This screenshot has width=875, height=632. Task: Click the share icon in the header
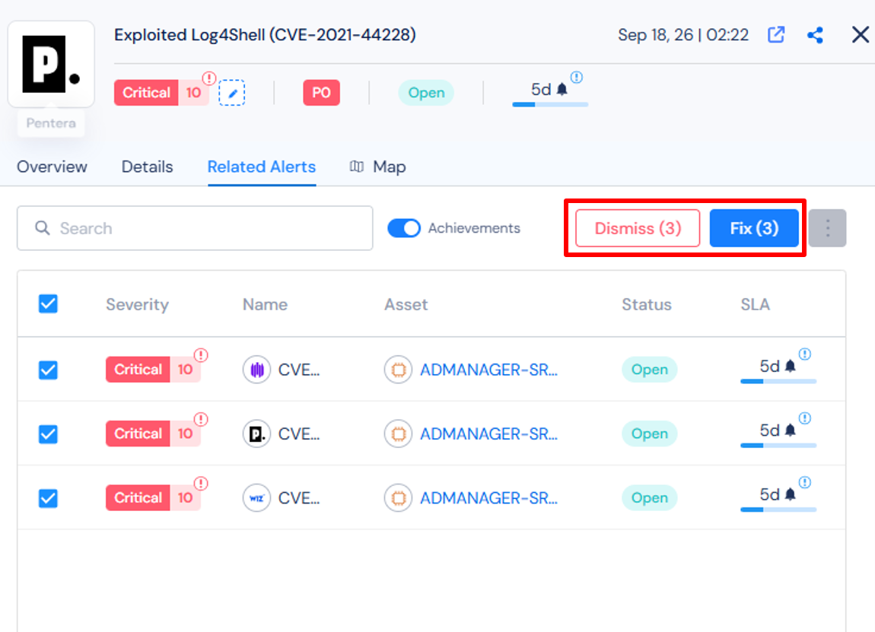point(815,35)
